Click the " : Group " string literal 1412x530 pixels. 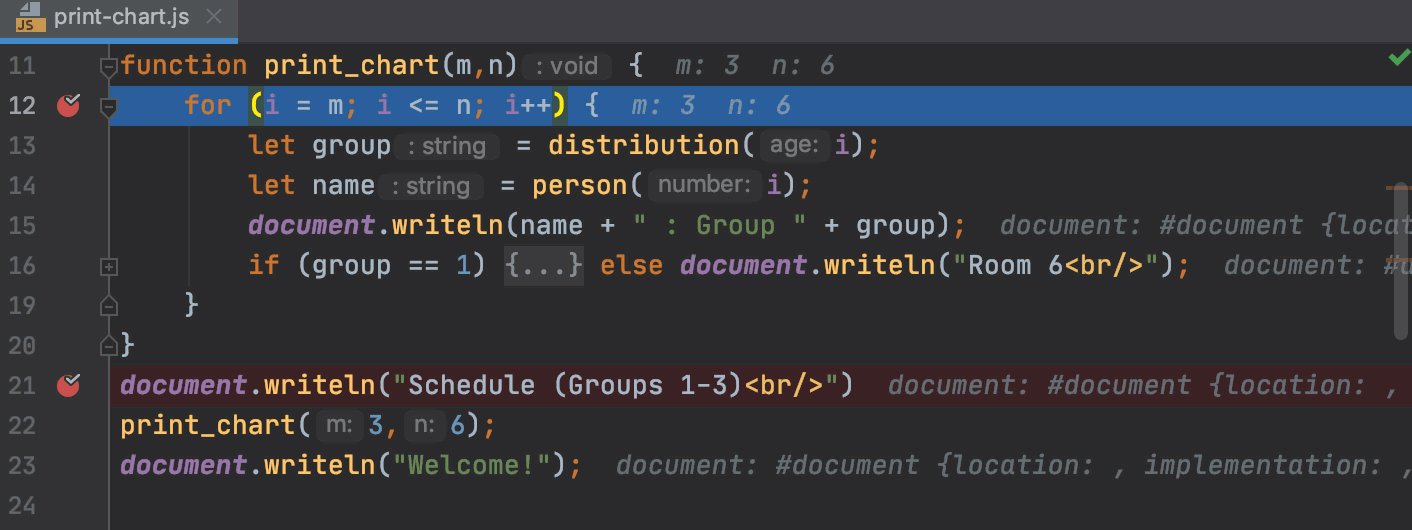[718, 225]
